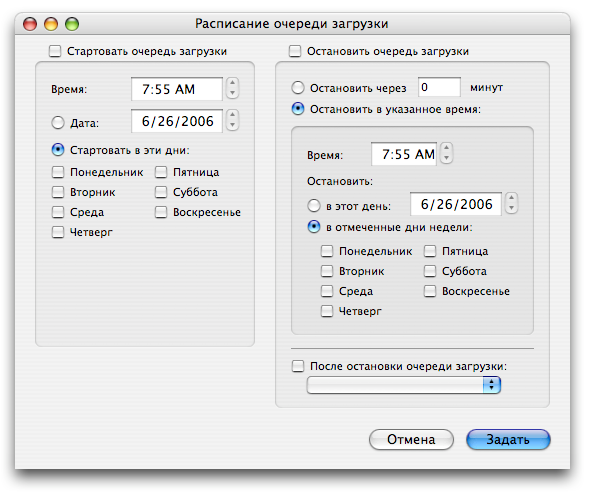Decrease start time with stepper down arrow

(x=233, y=93)
